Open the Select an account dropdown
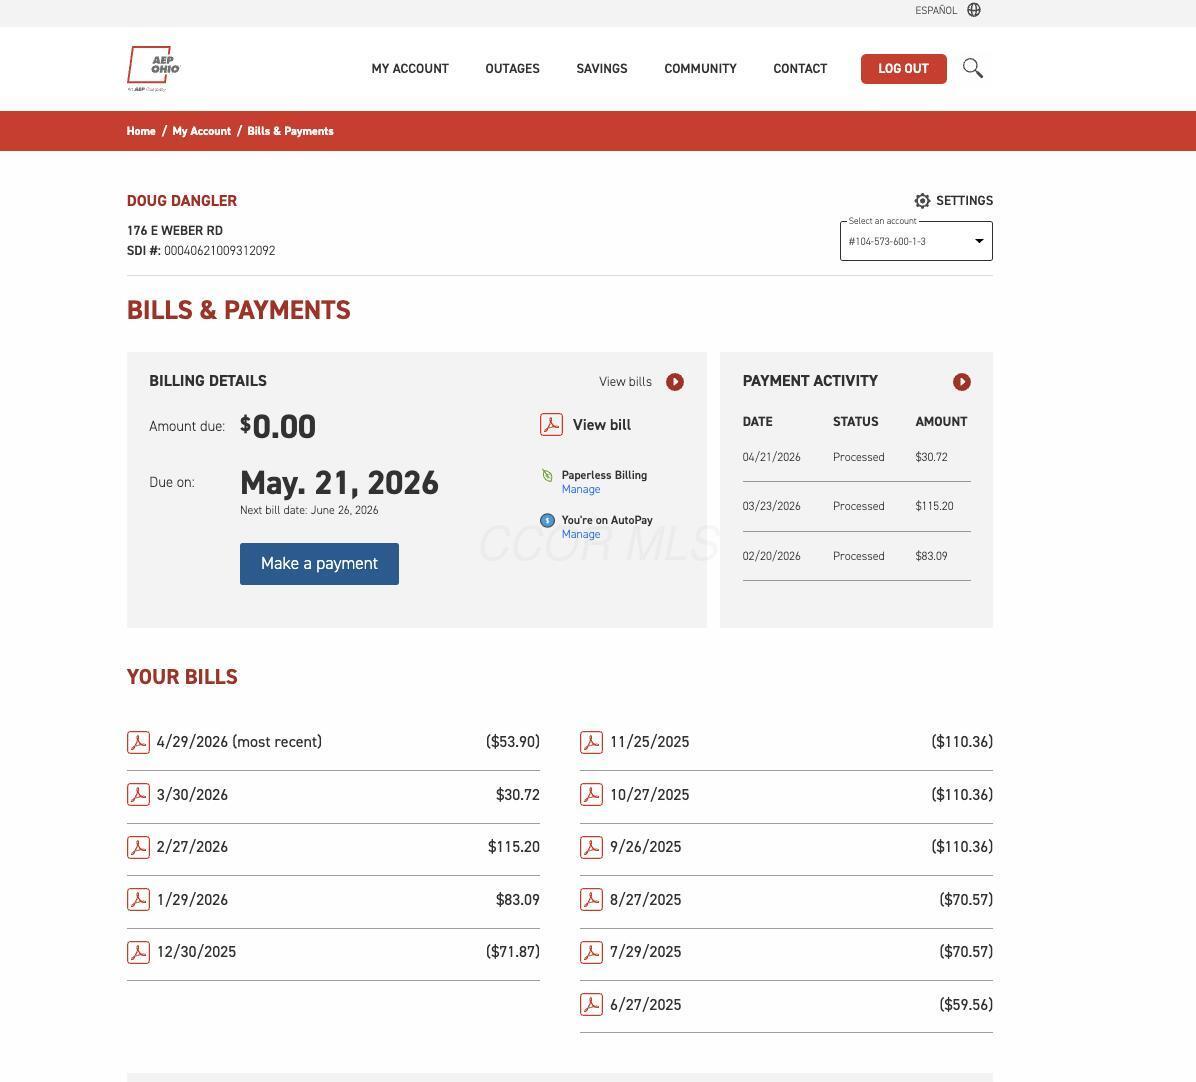 pyautogui.click(x=916, y=241)
